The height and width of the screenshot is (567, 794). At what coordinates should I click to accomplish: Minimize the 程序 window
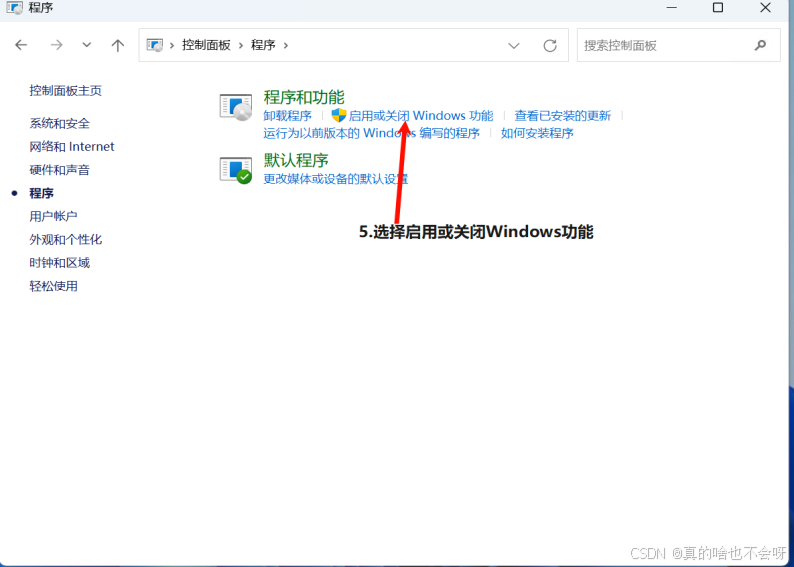[x=672, y=8]
